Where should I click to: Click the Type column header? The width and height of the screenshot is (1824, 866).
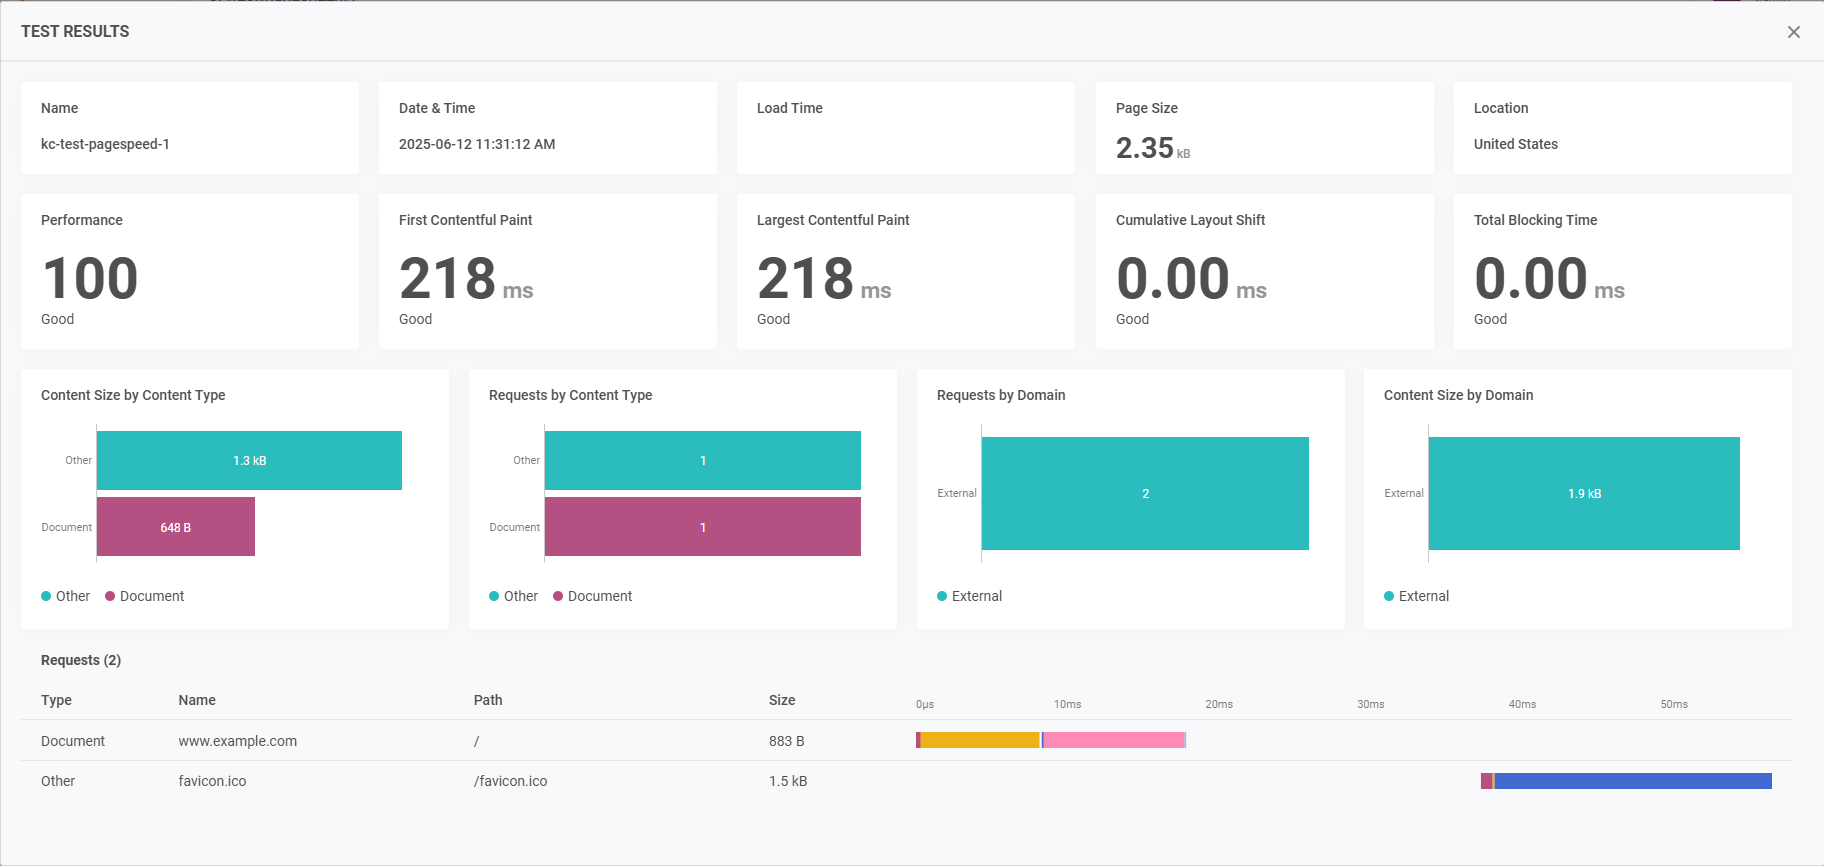pyautogui.click(x=56, y=700)
